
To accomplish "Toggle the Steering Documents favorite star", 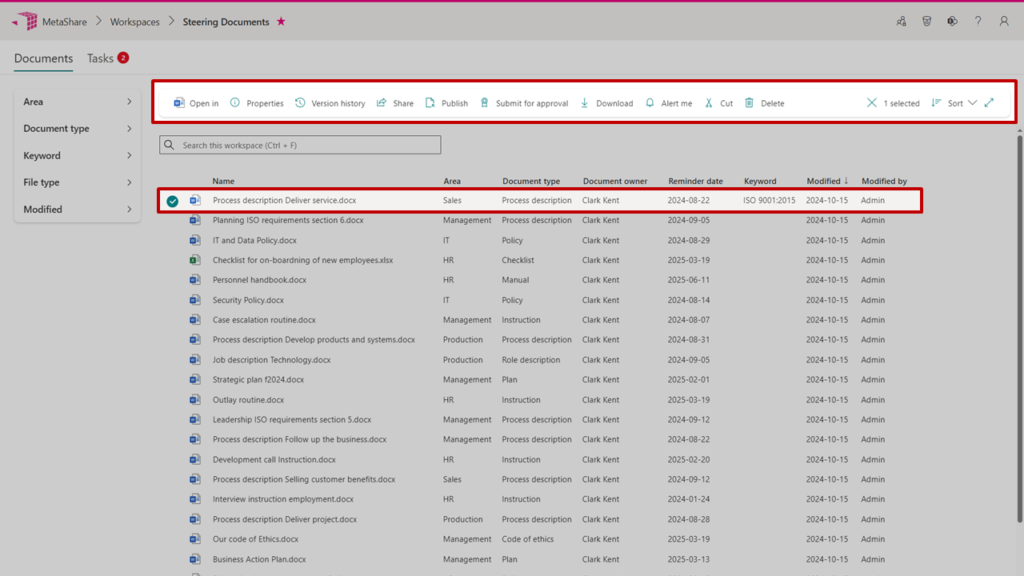I will coord(281,22).
